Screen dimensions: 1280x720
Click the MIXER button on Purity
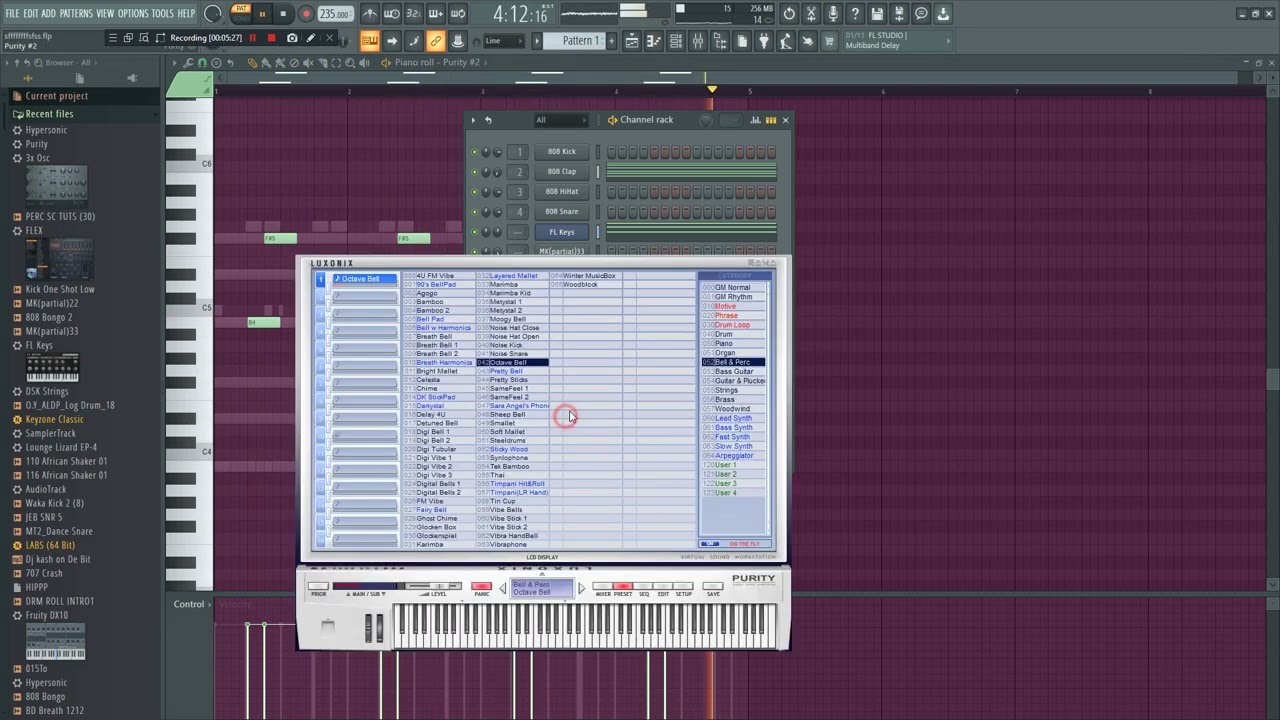pos(603,587)
